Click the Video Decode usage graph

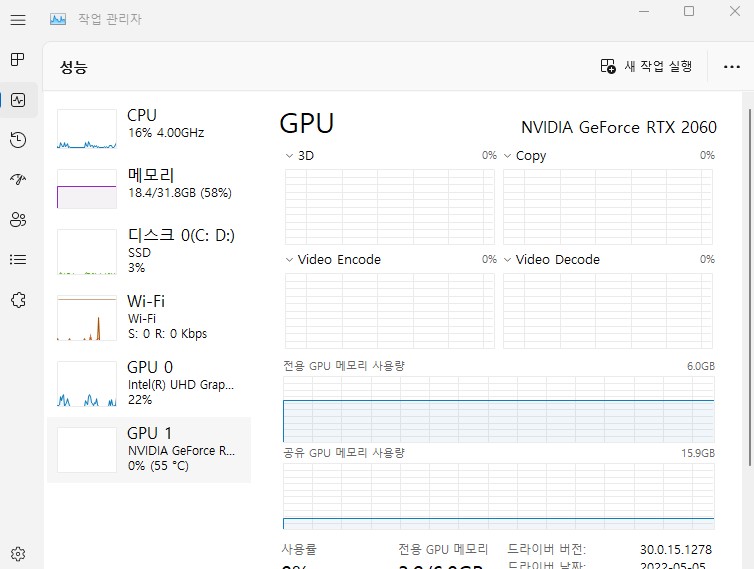tap(608, 311)
